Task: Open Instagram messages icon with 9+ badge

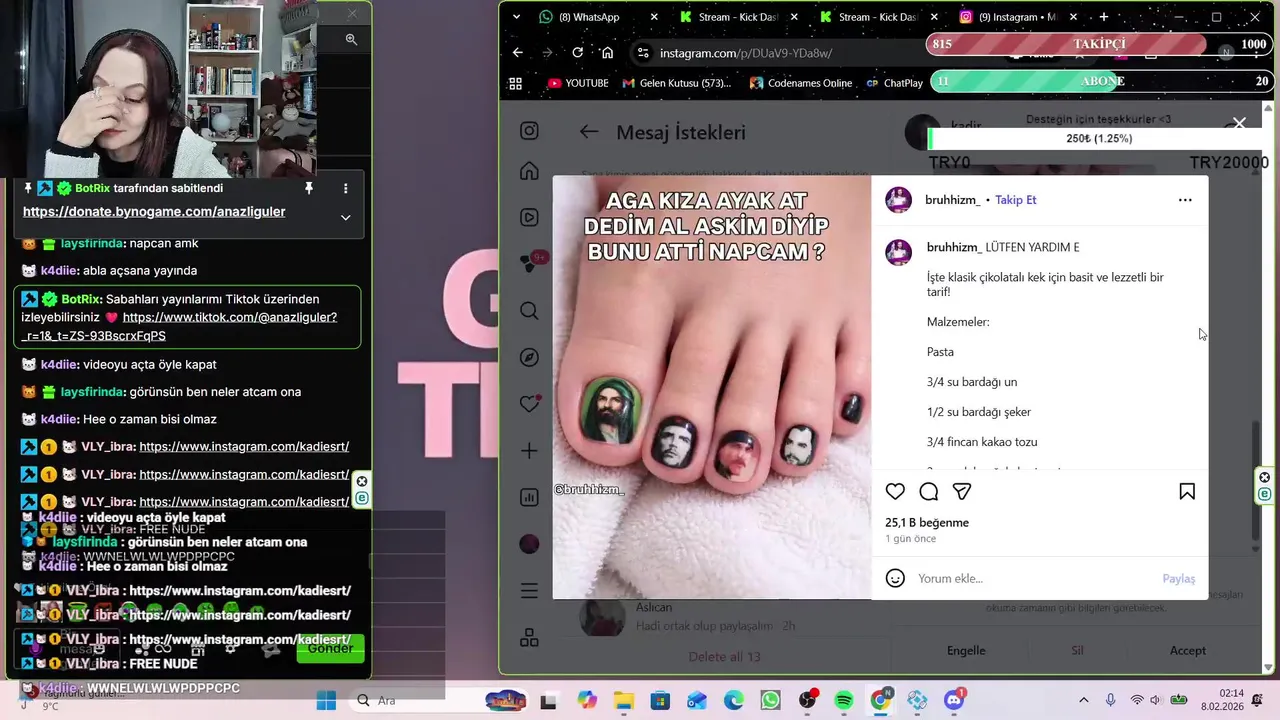Action: 530,264
